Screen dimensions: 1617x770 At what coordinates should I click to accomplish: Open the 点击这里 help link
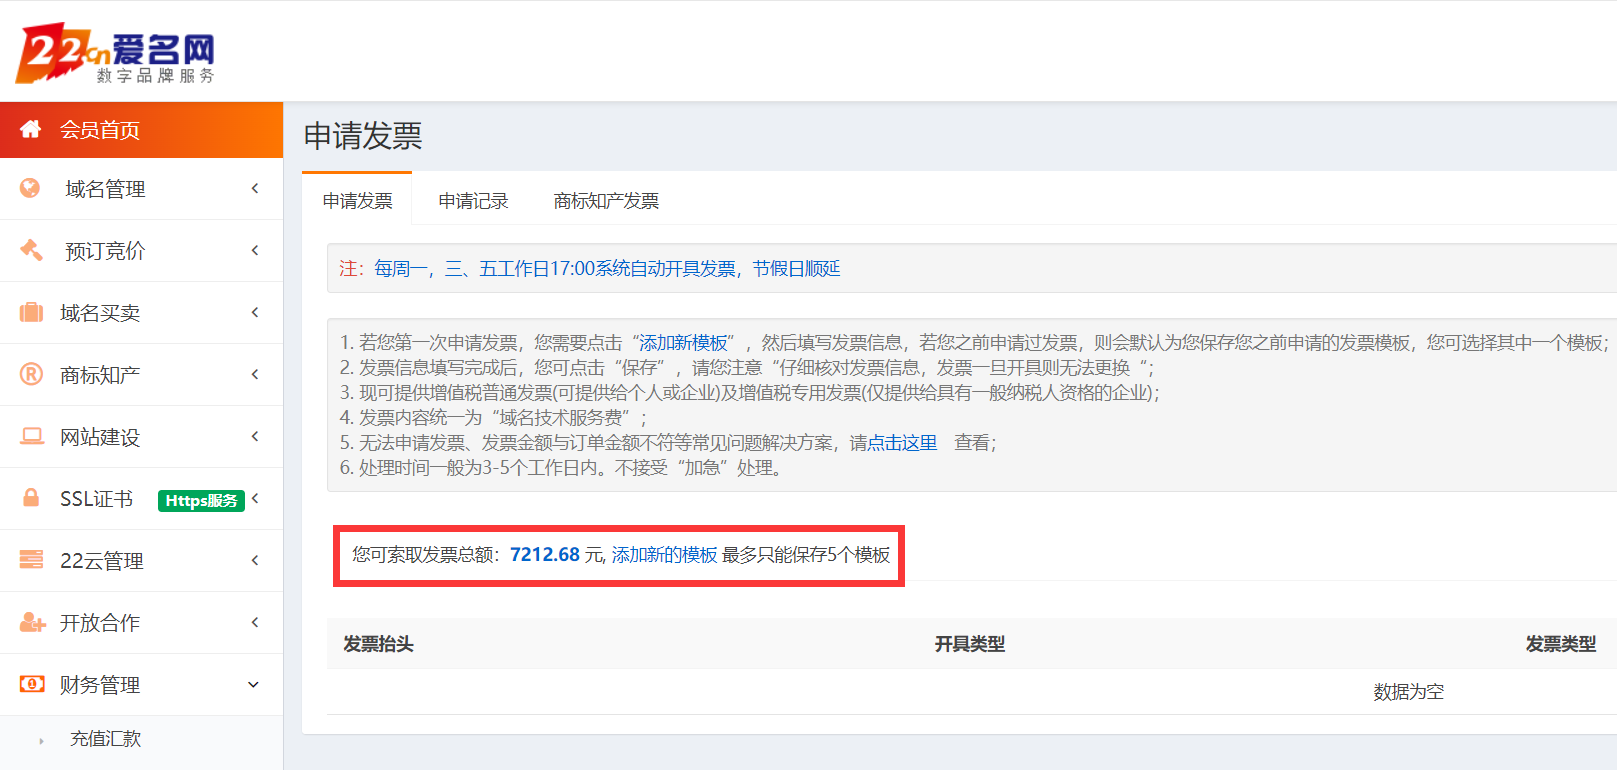point(902,443)
